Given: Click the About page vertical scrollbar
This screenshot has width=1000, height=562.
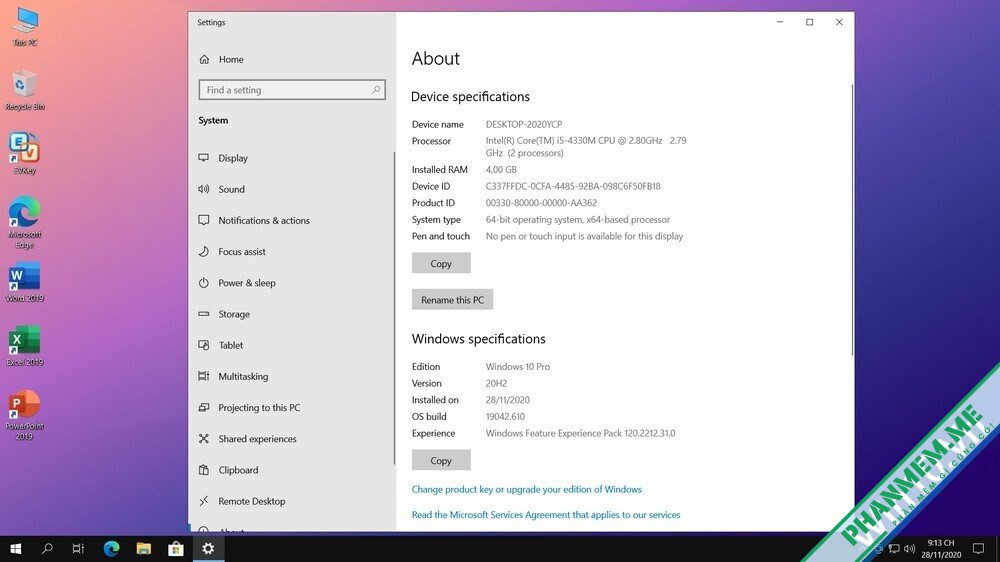Looking at the screenshot, I should pyautogui.click(x=852, y=219).
